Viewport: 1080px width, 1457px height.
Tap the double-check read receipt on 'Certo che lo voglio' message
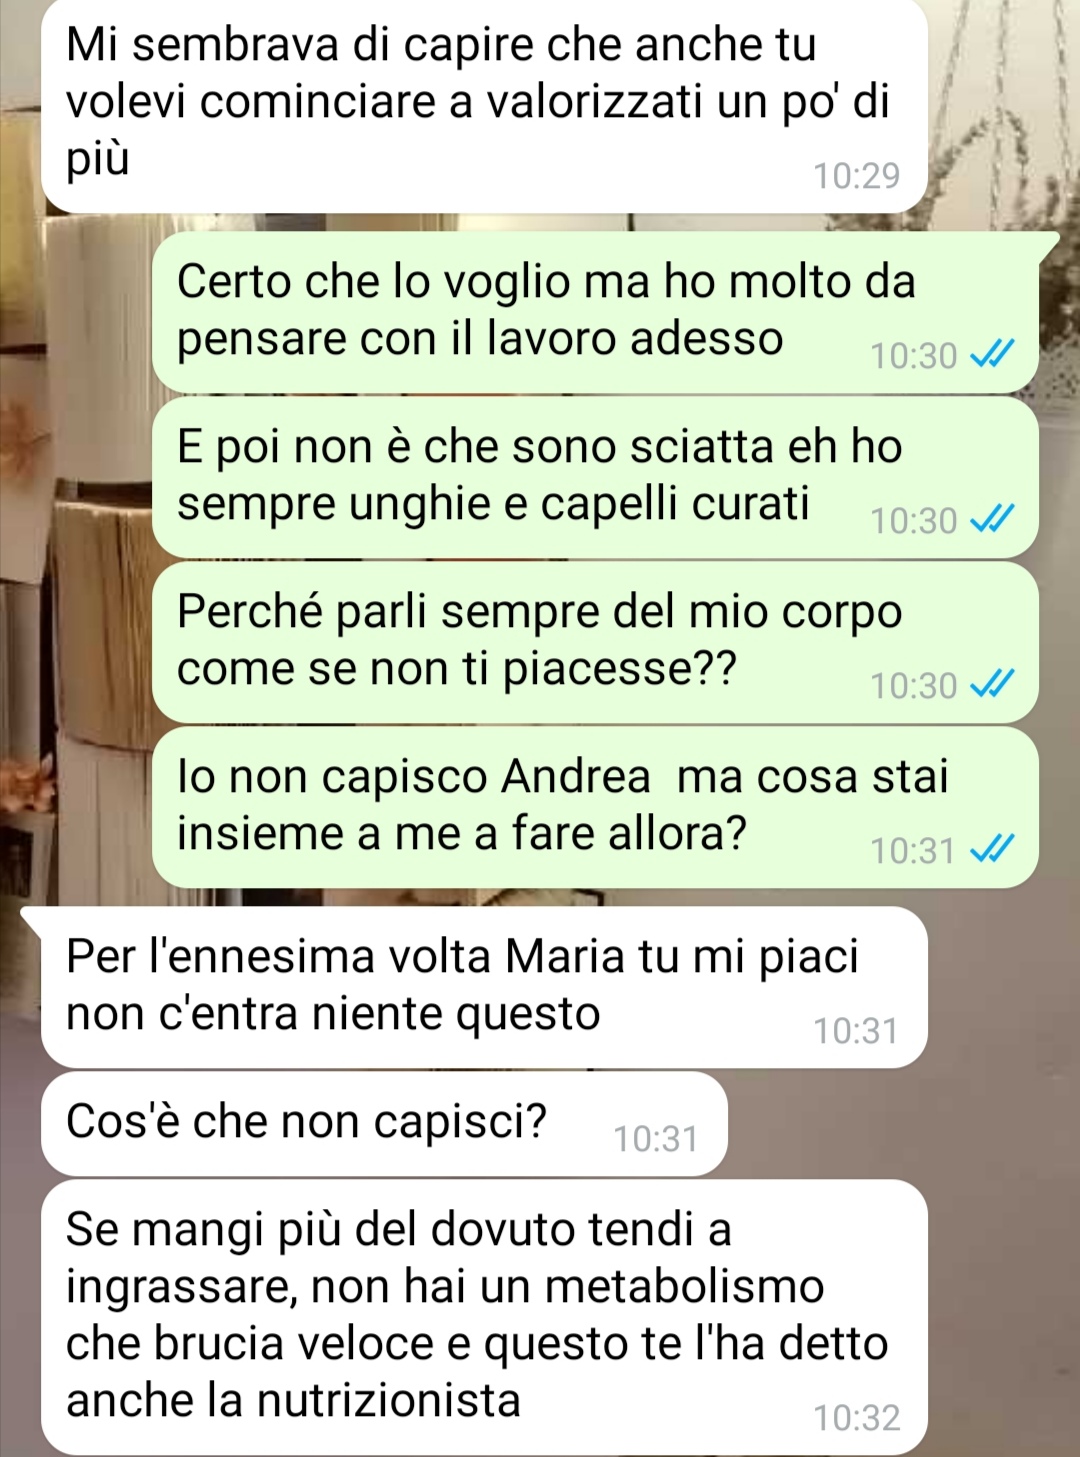pos(993,354)
